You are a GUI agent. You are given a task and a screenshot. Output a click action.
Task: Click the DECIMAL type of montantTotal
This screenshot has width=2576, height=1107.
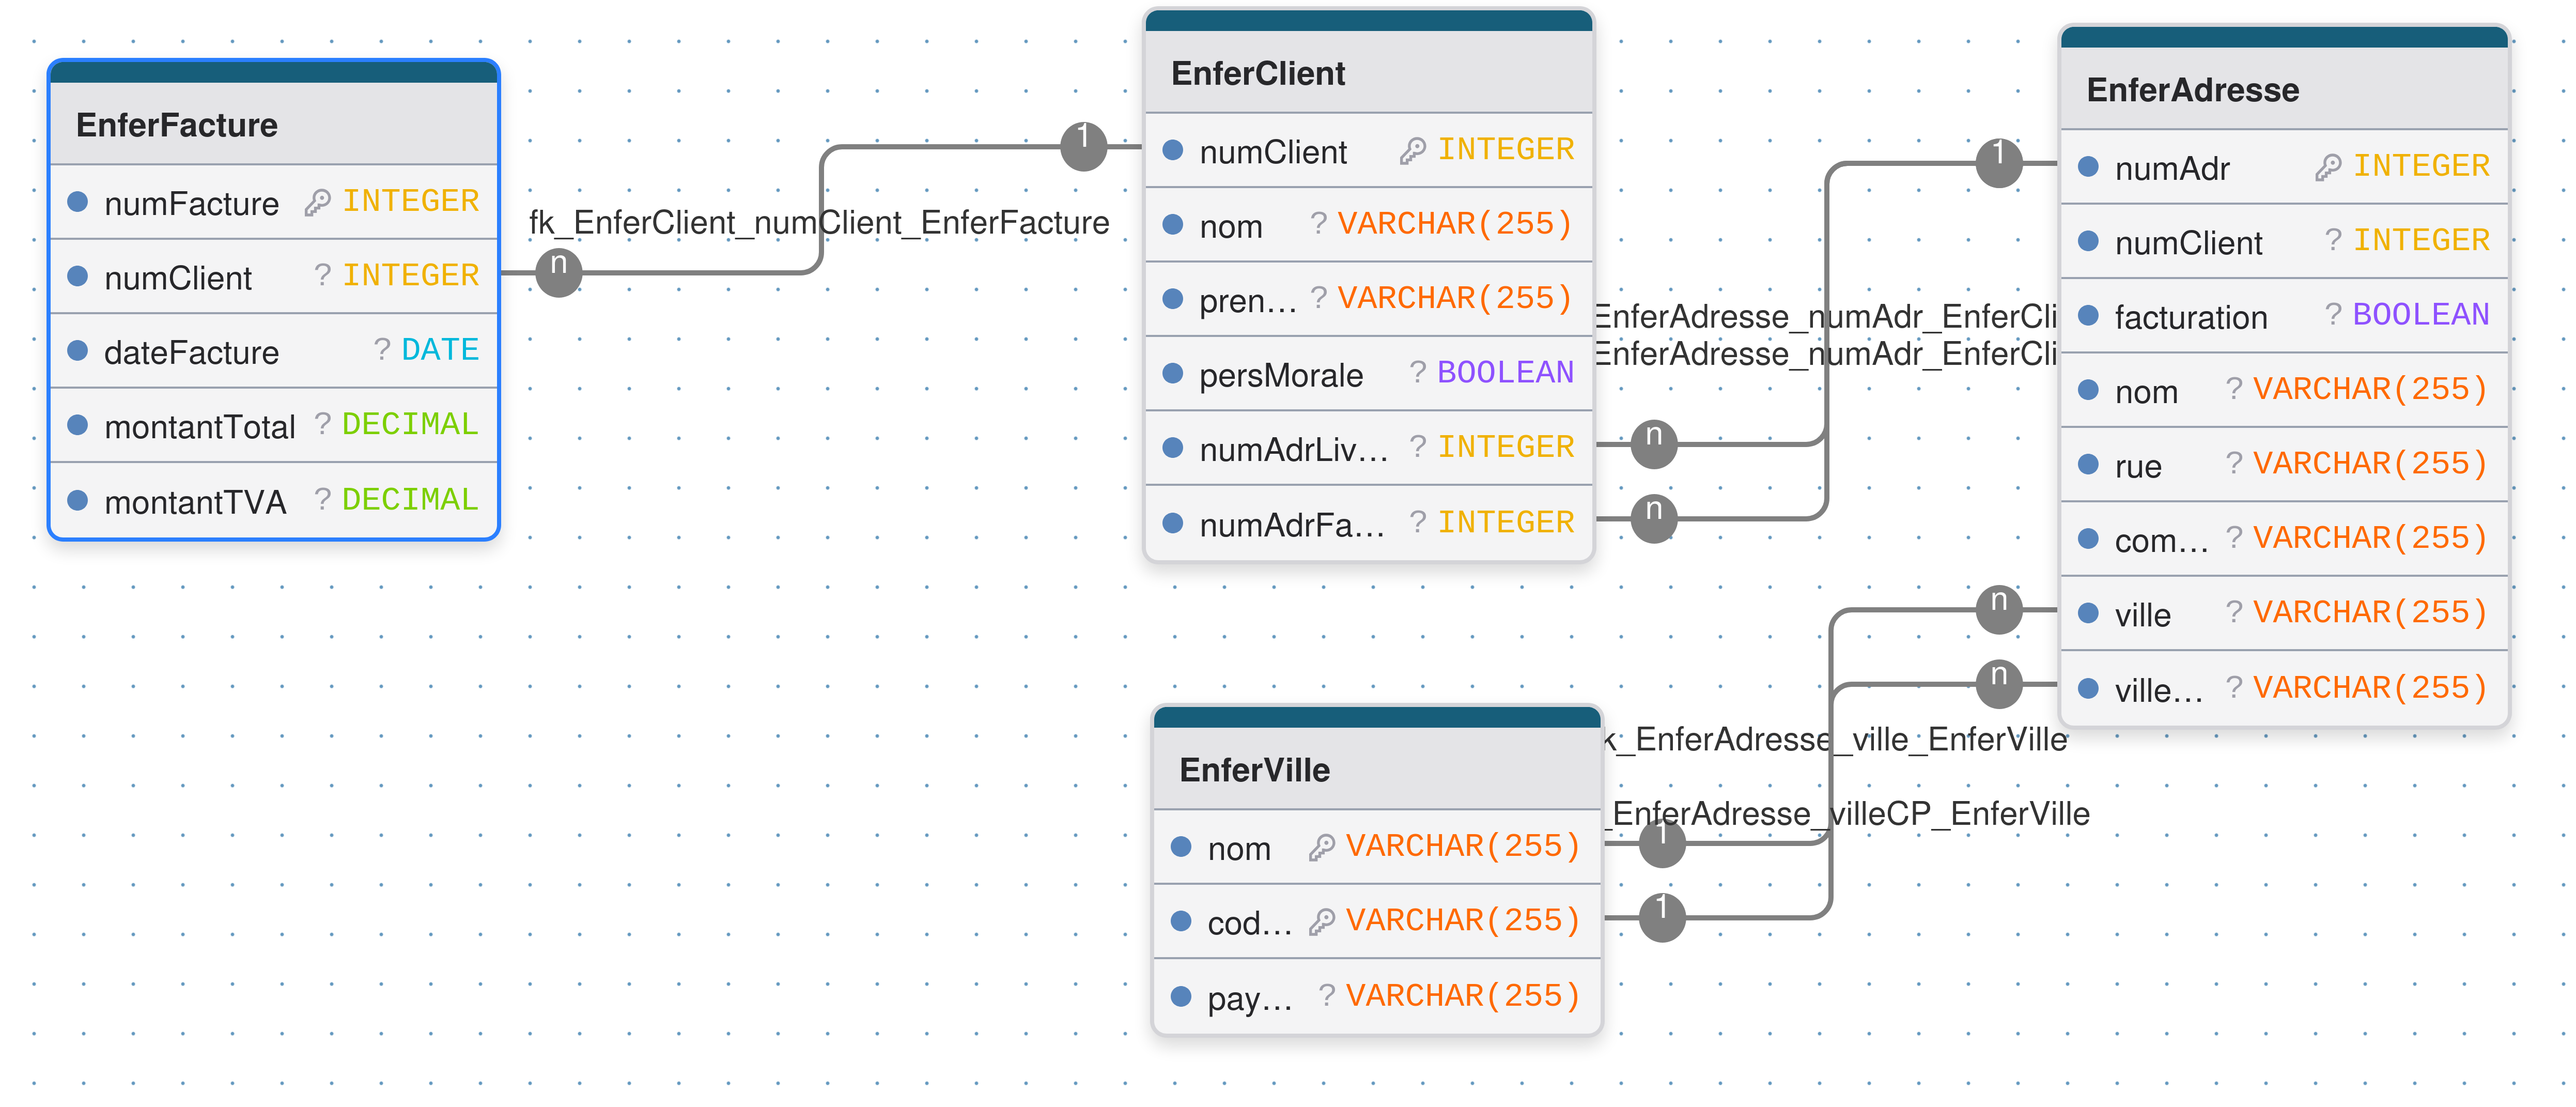click(410, 424)
